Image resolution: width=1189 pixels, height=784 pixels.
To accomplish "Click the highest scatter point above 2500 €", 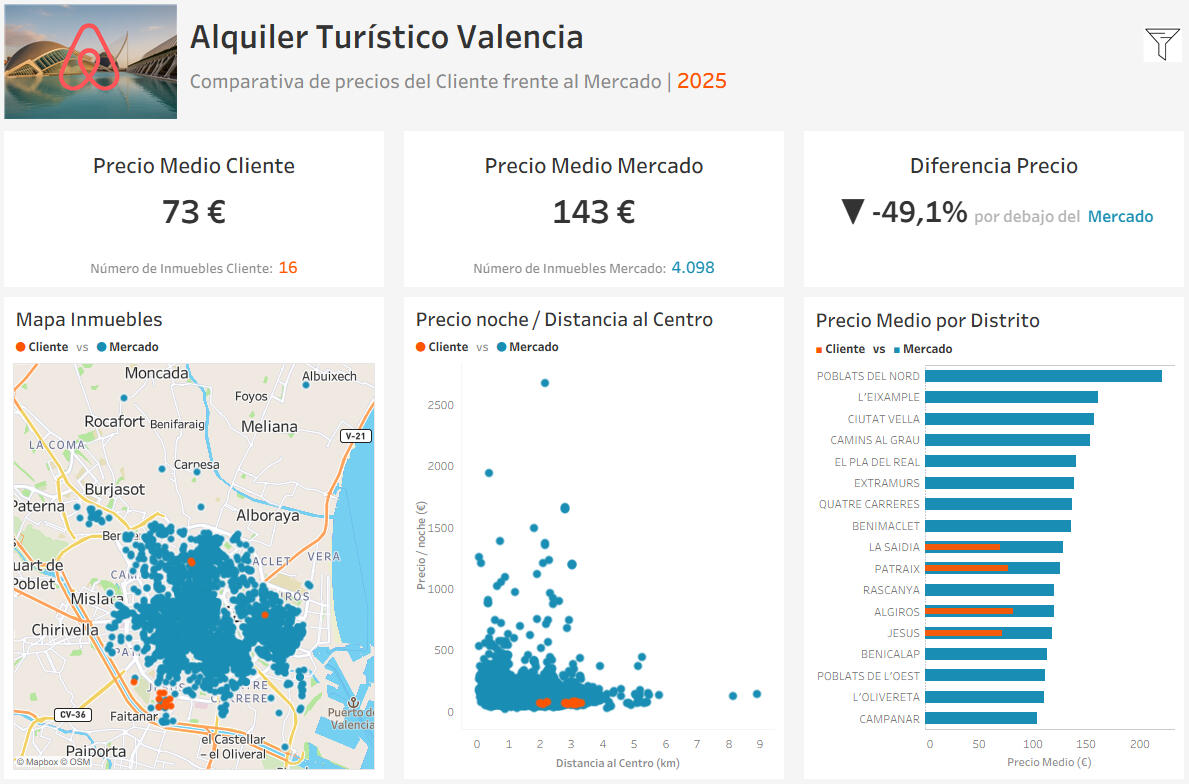I will pos(545,383).
